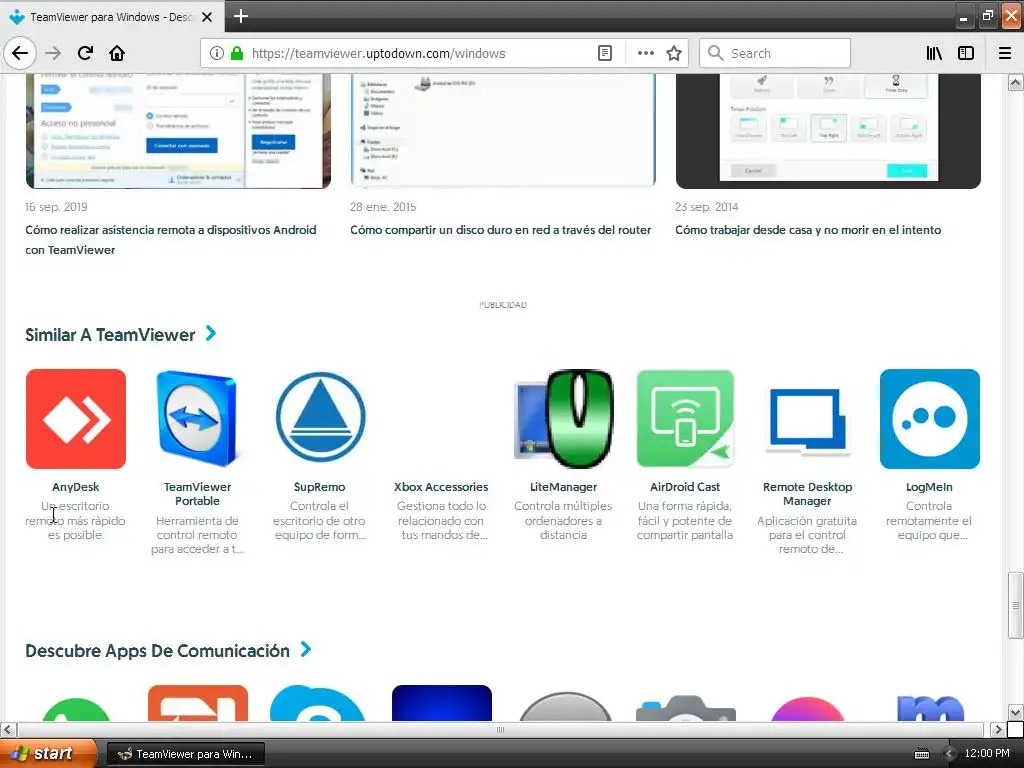Open the AirDroid Cast icon
The height and width of the screenshot is (768, 1024).
pos(685,419)
